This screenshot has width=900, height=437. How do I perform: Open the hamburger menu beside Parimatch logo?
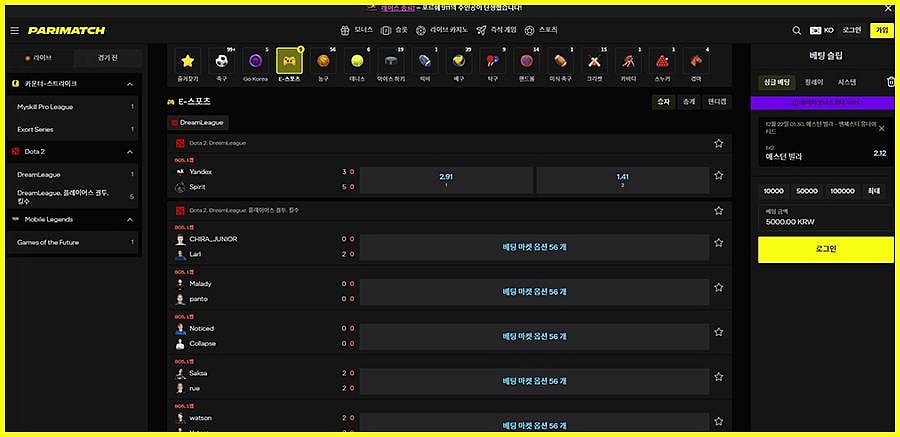pyautogui.click(x=14, y=31)
